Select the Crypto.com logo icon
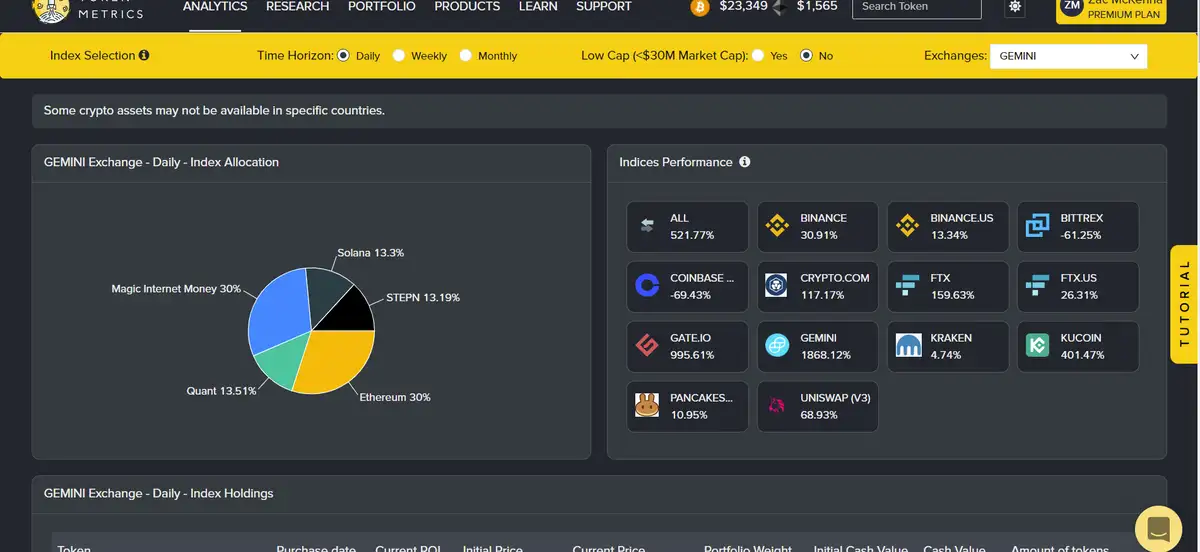The width and height of the screenshot is (1200, 552). [x=777, y=286]
